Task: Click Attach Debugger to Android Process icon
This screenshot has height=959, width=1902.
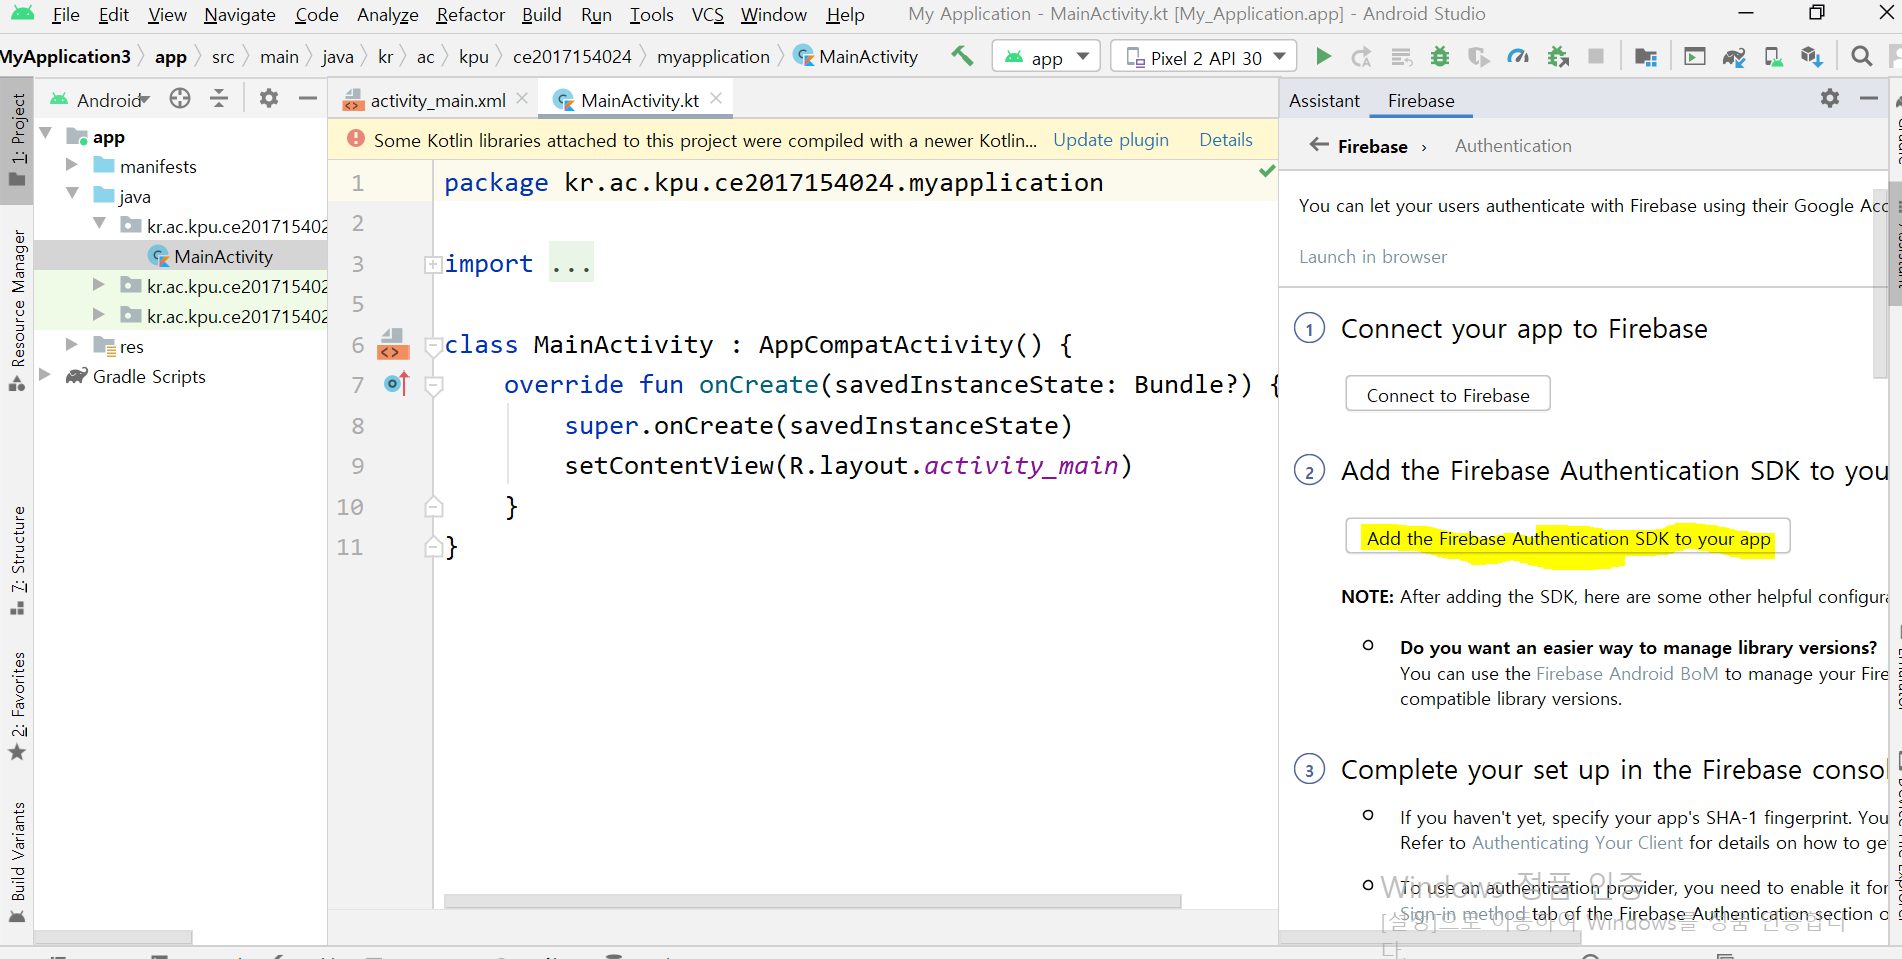Action: click(x=1558, y=57)
